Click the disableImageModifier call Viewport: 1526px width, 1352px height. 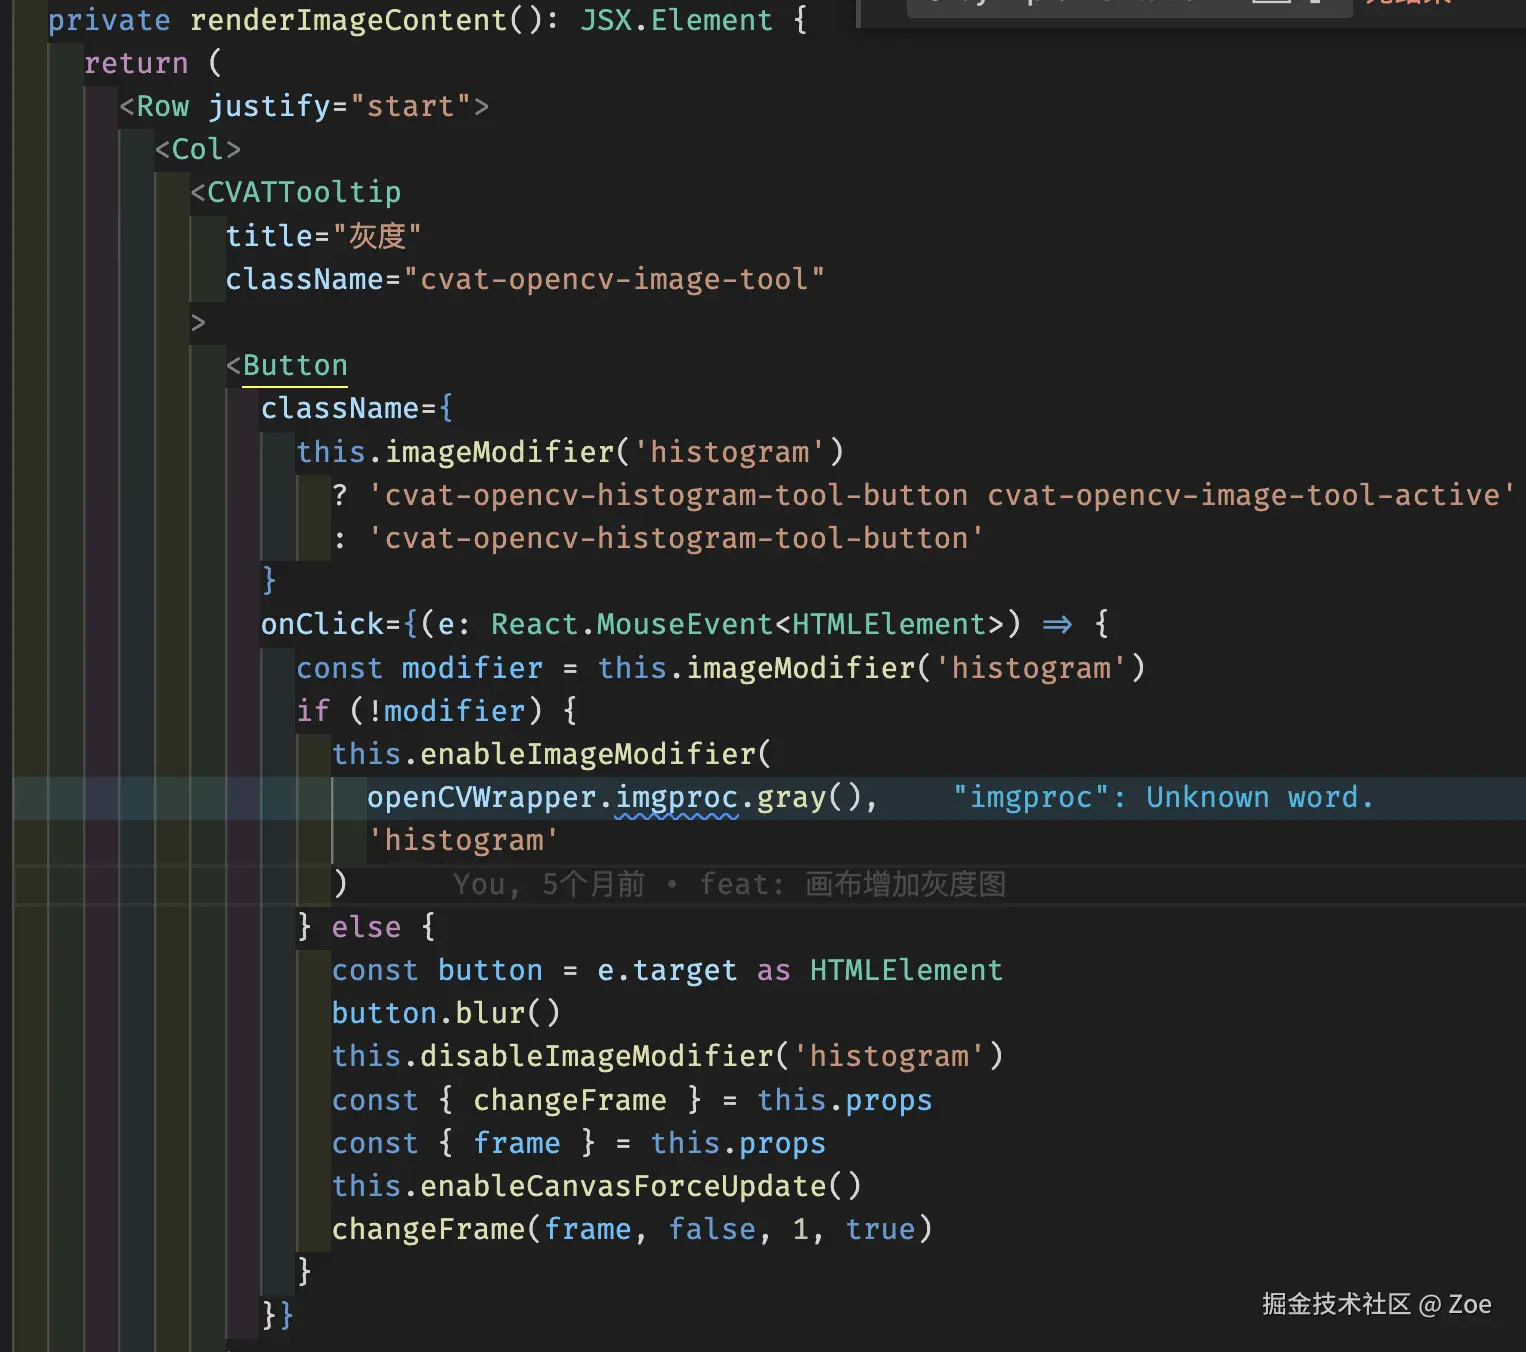click(x=596, y=1056)
